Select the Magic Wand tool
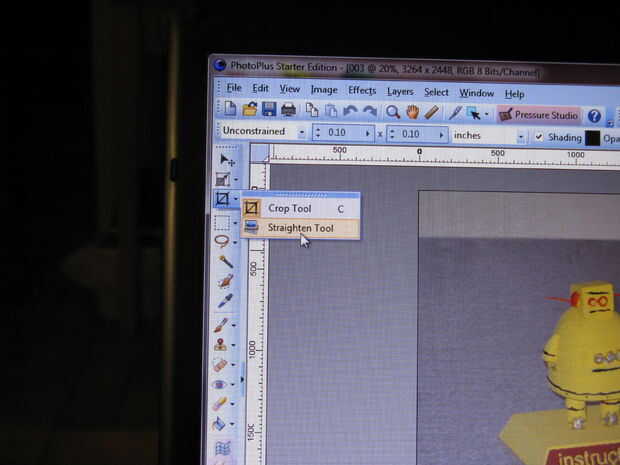The width and height of the screenshot is (620, 465). click(x=226, y=261)
